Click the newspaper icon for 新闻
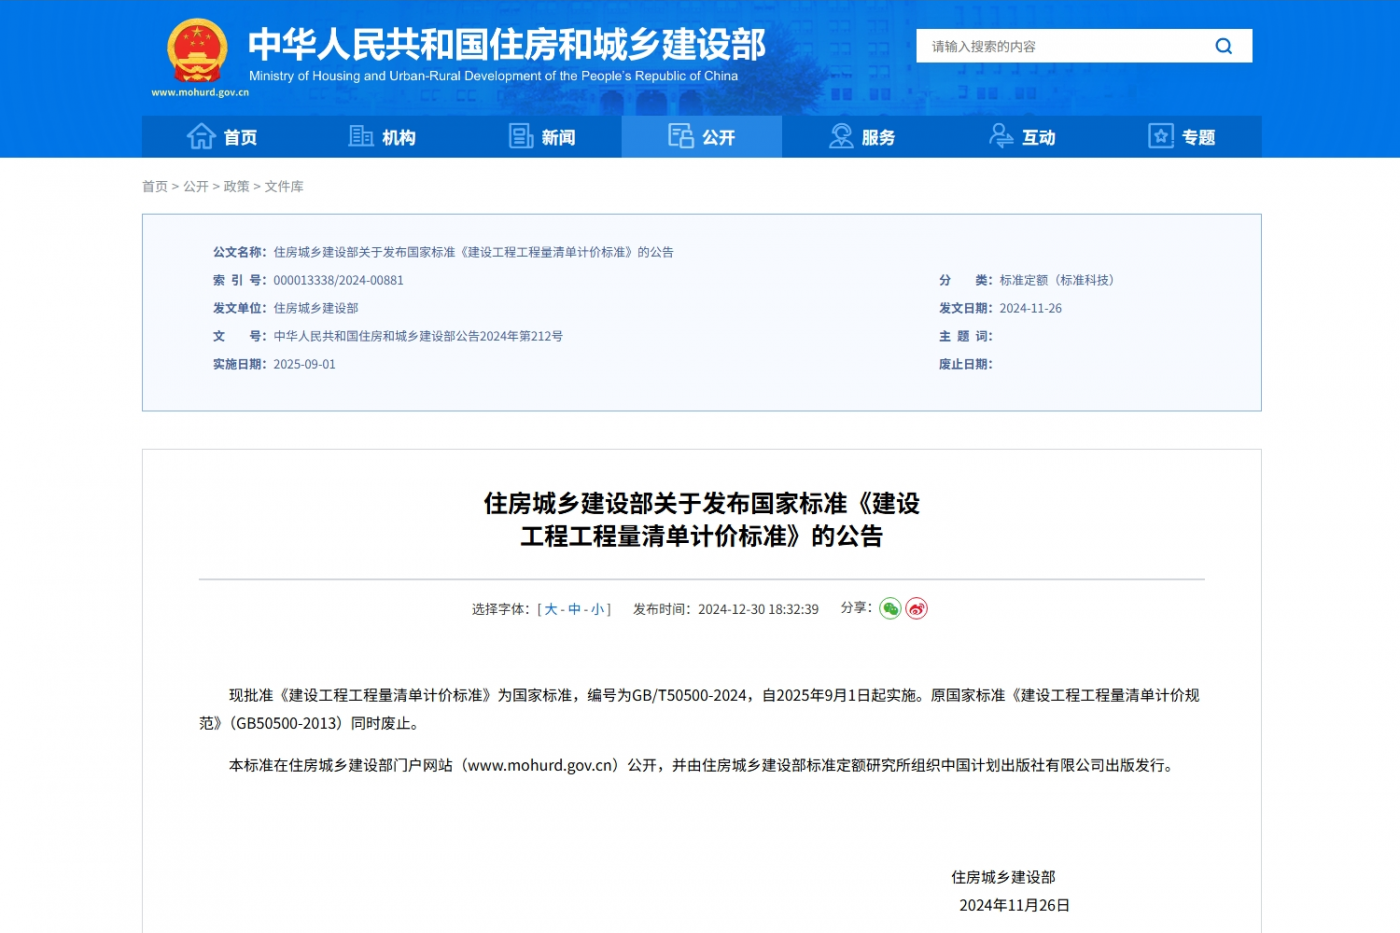The height and width of the screenshot is (933, 1400). click(x=521, y=136)
